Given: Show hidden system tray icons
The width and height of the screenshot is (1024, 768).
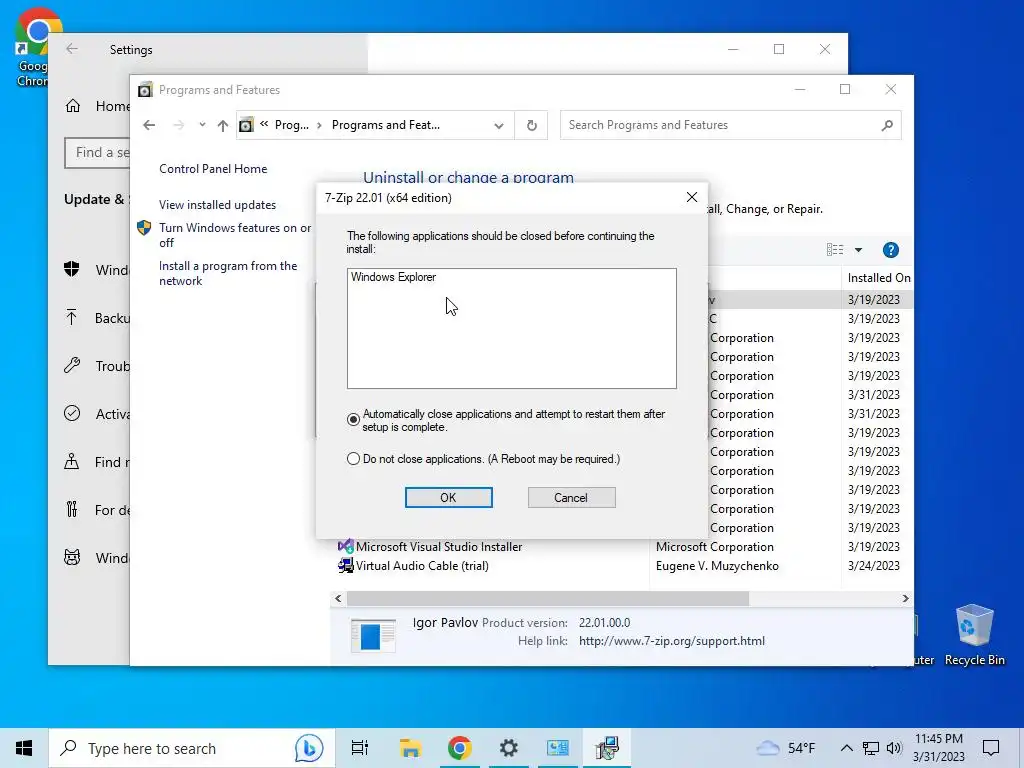Looking at the screenshot, I should point(846,748).
